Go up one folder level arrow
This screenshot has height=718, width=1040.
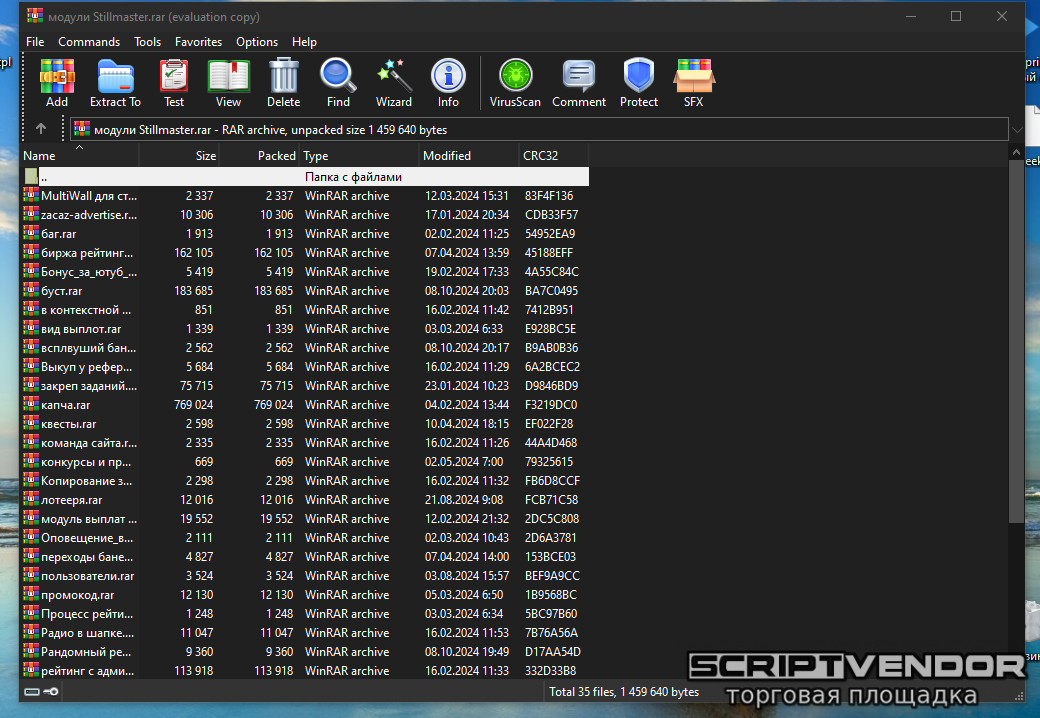(41, 129)
